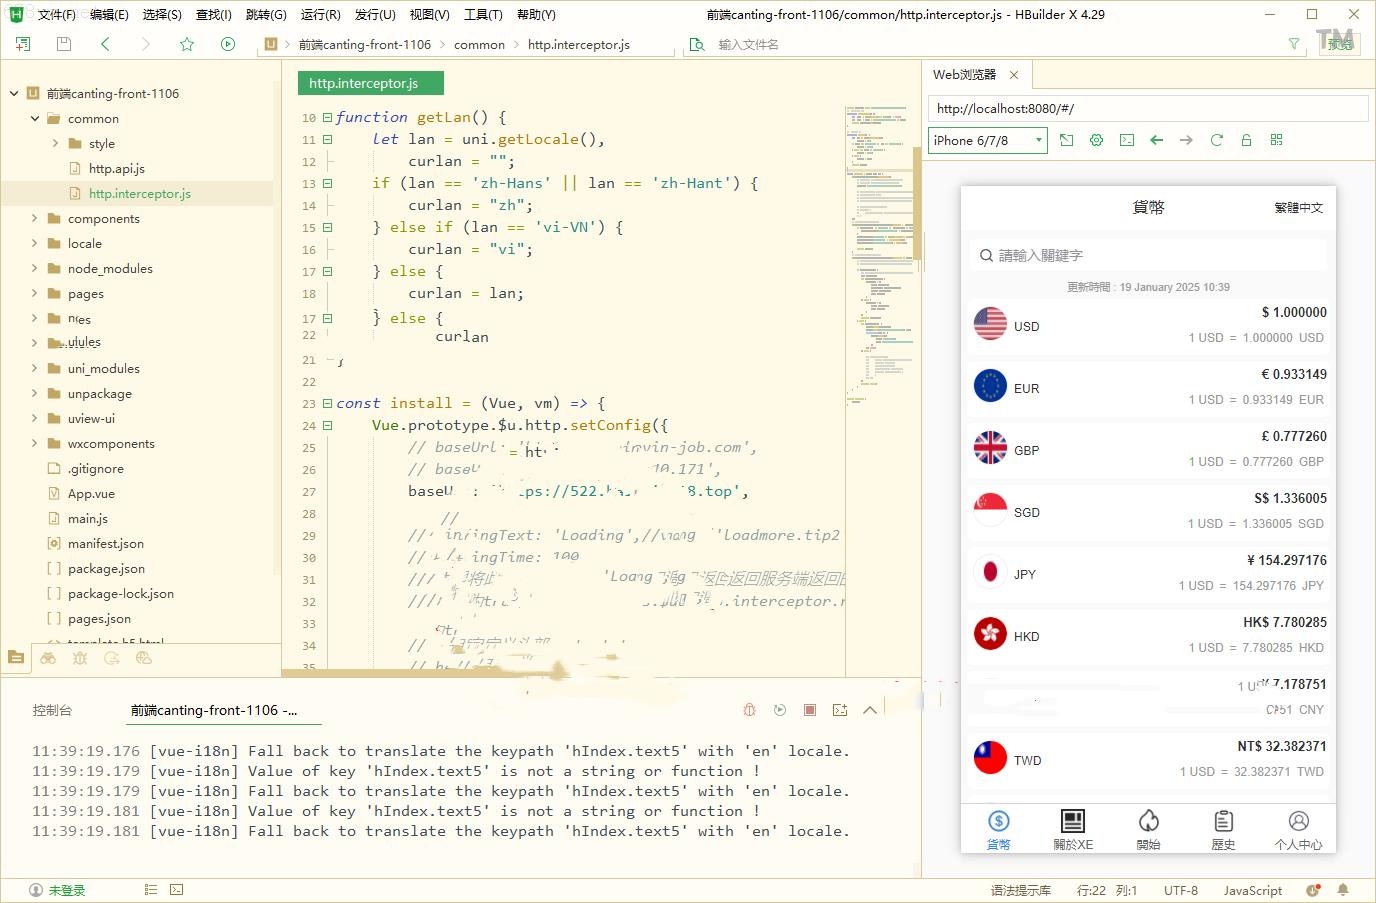Click the 關於XE tab in preview
Image resolution: width=1376 pixels, height=903 pixels.
click(x=1073, y=830)
